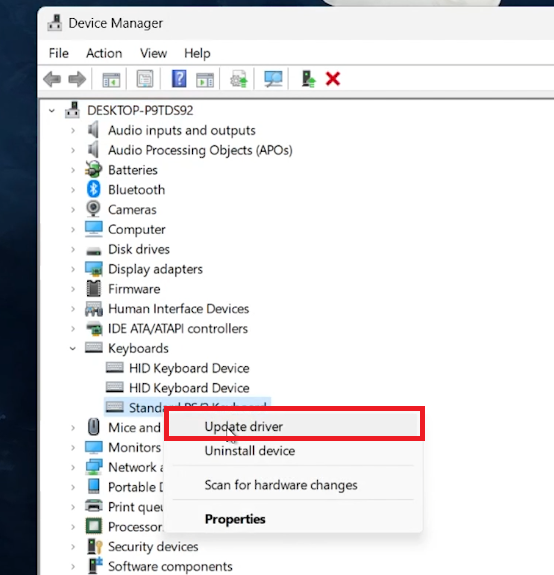
Task: Click the Security devices key icon
Action: [95, 546]
